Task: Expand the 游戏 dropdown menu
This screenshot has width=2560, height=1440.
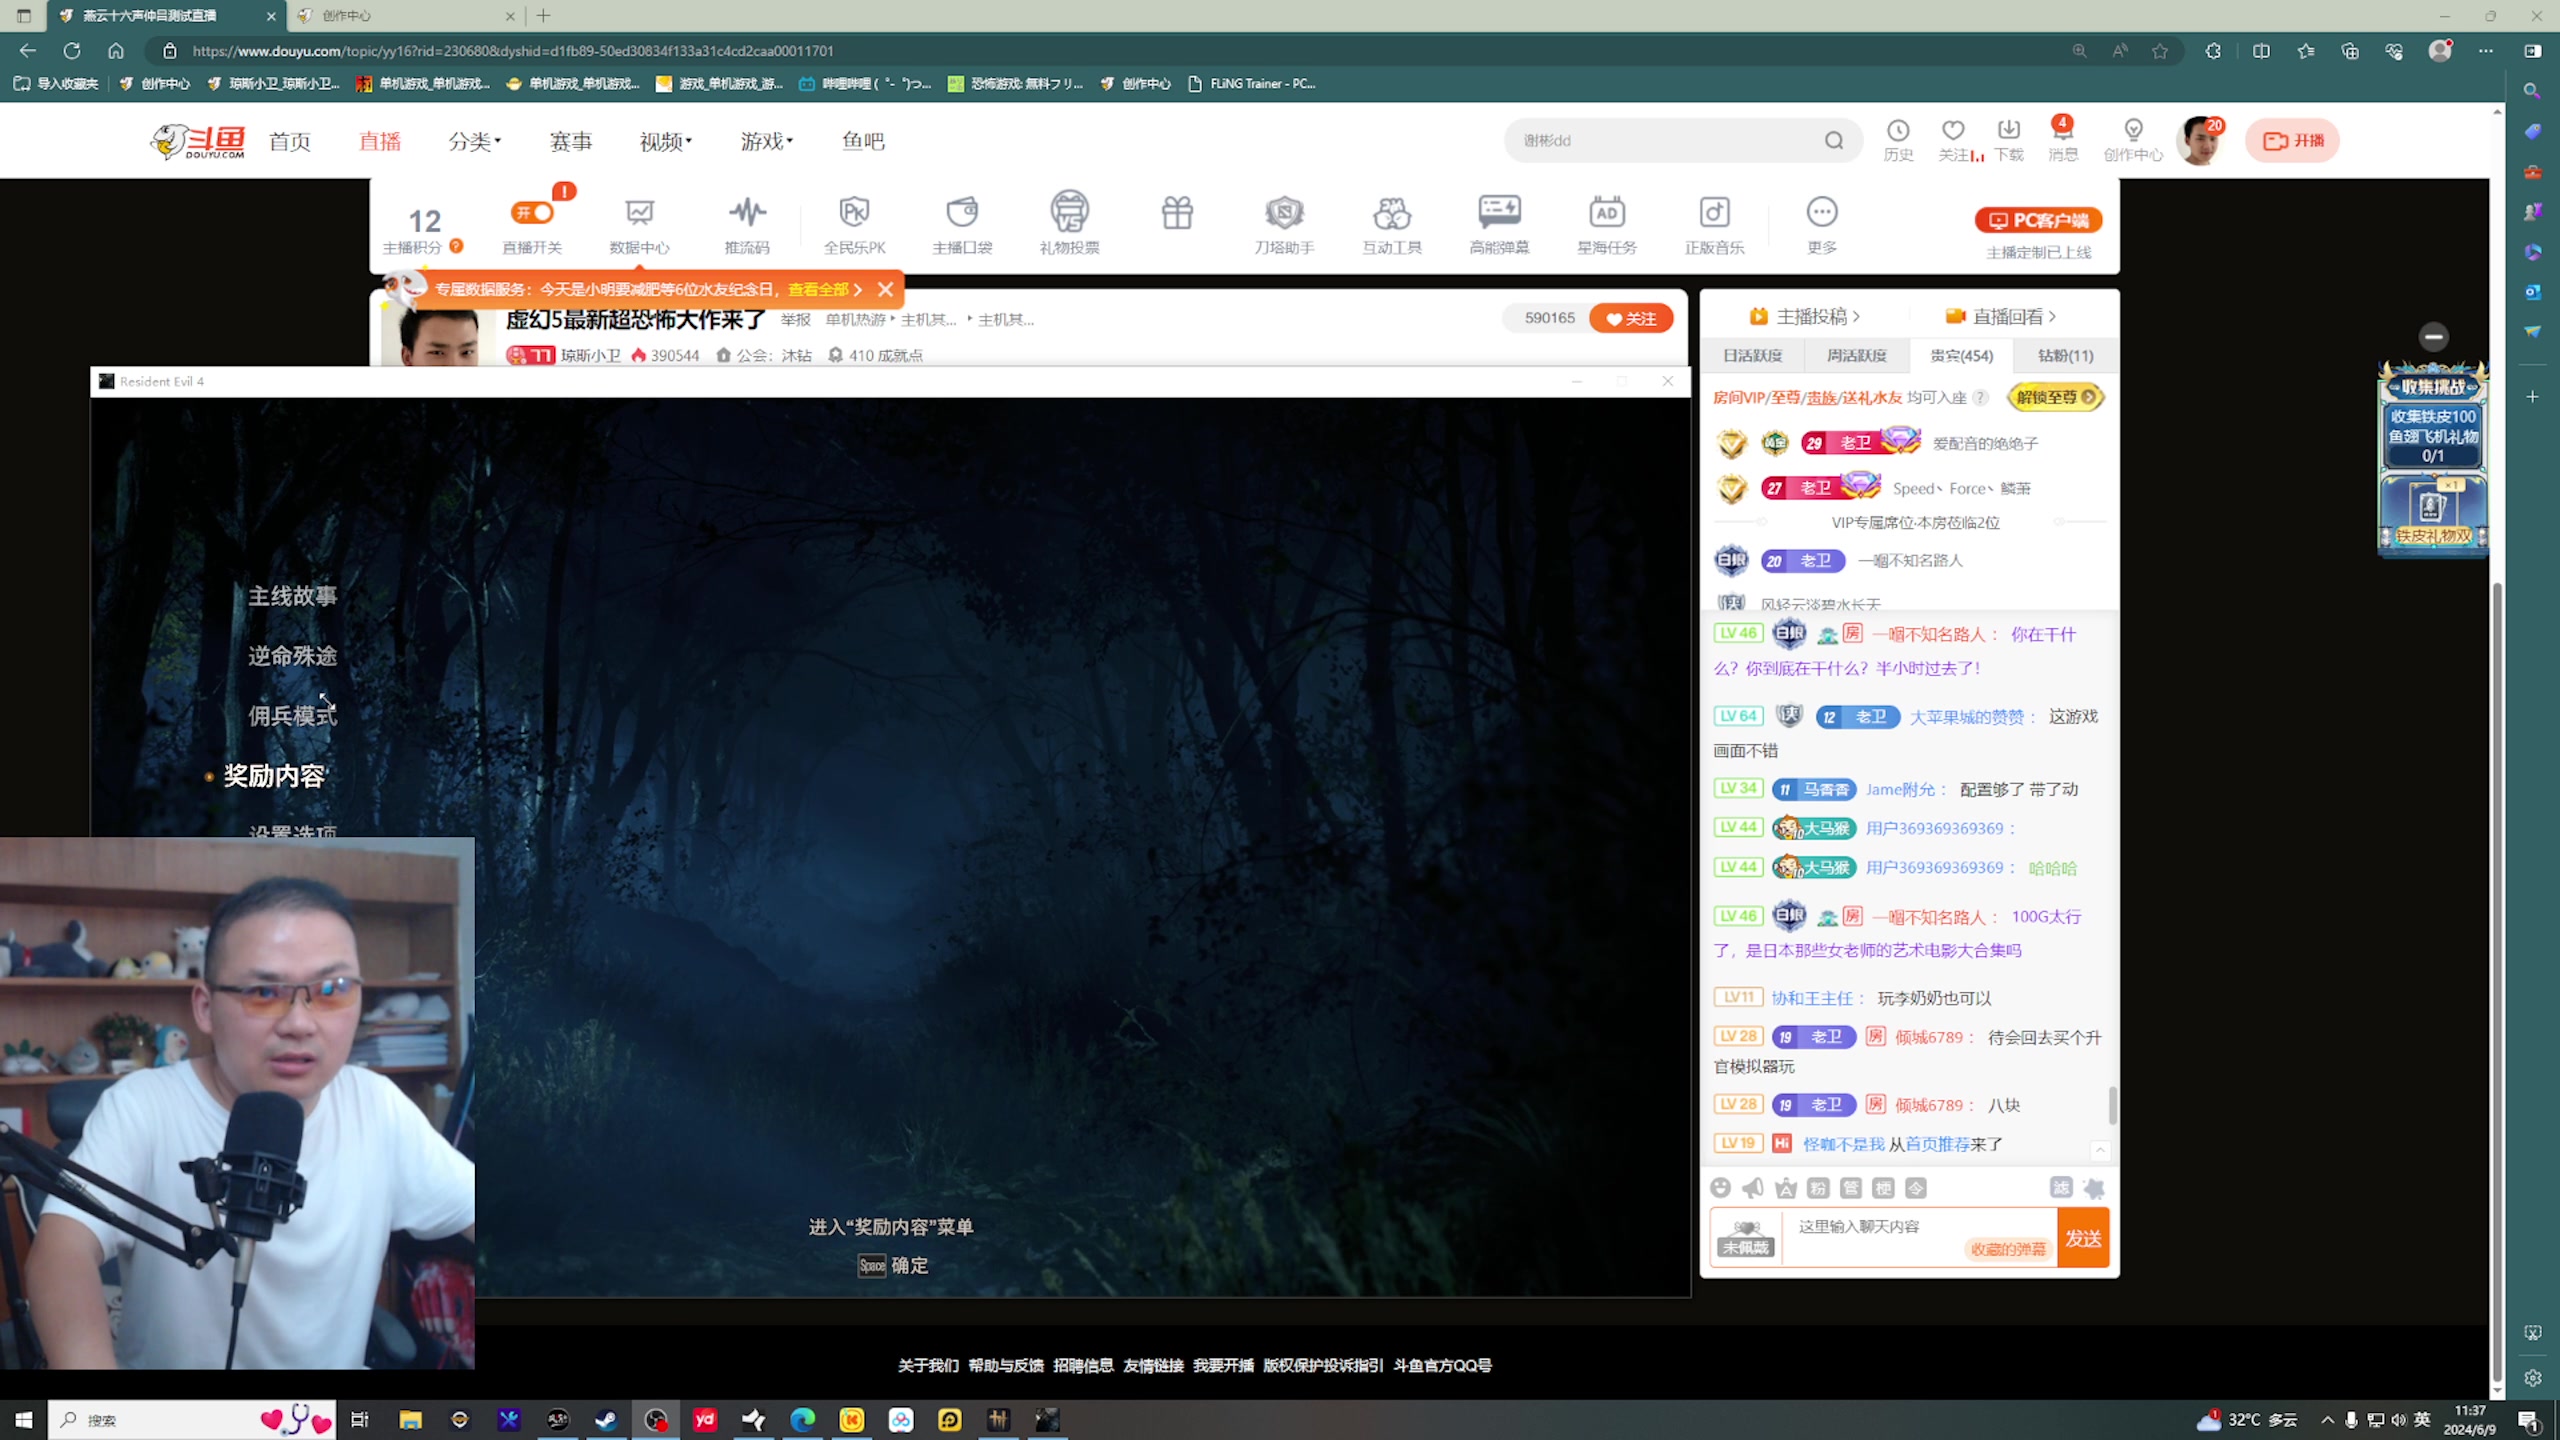Action: tap(766, 141)
